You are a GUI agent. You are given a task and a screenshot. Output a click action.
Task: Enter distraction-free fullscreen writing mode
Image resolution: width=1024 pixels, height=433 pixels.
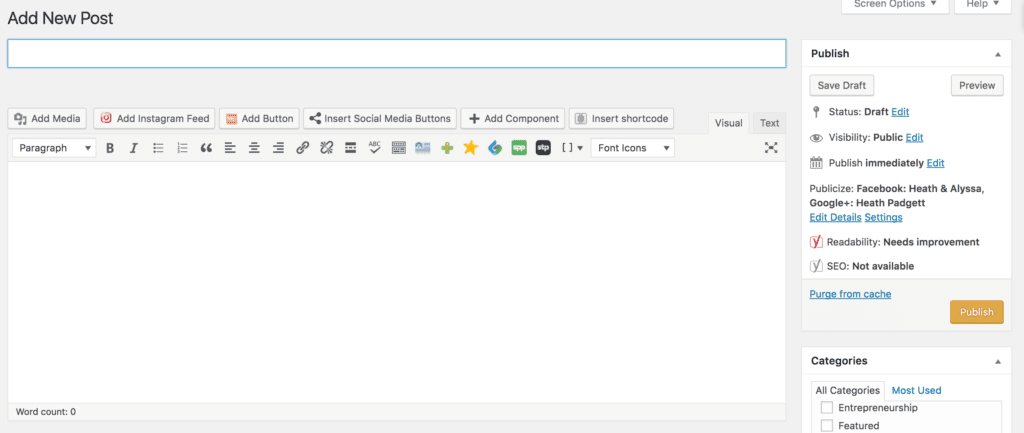point(771,148)
